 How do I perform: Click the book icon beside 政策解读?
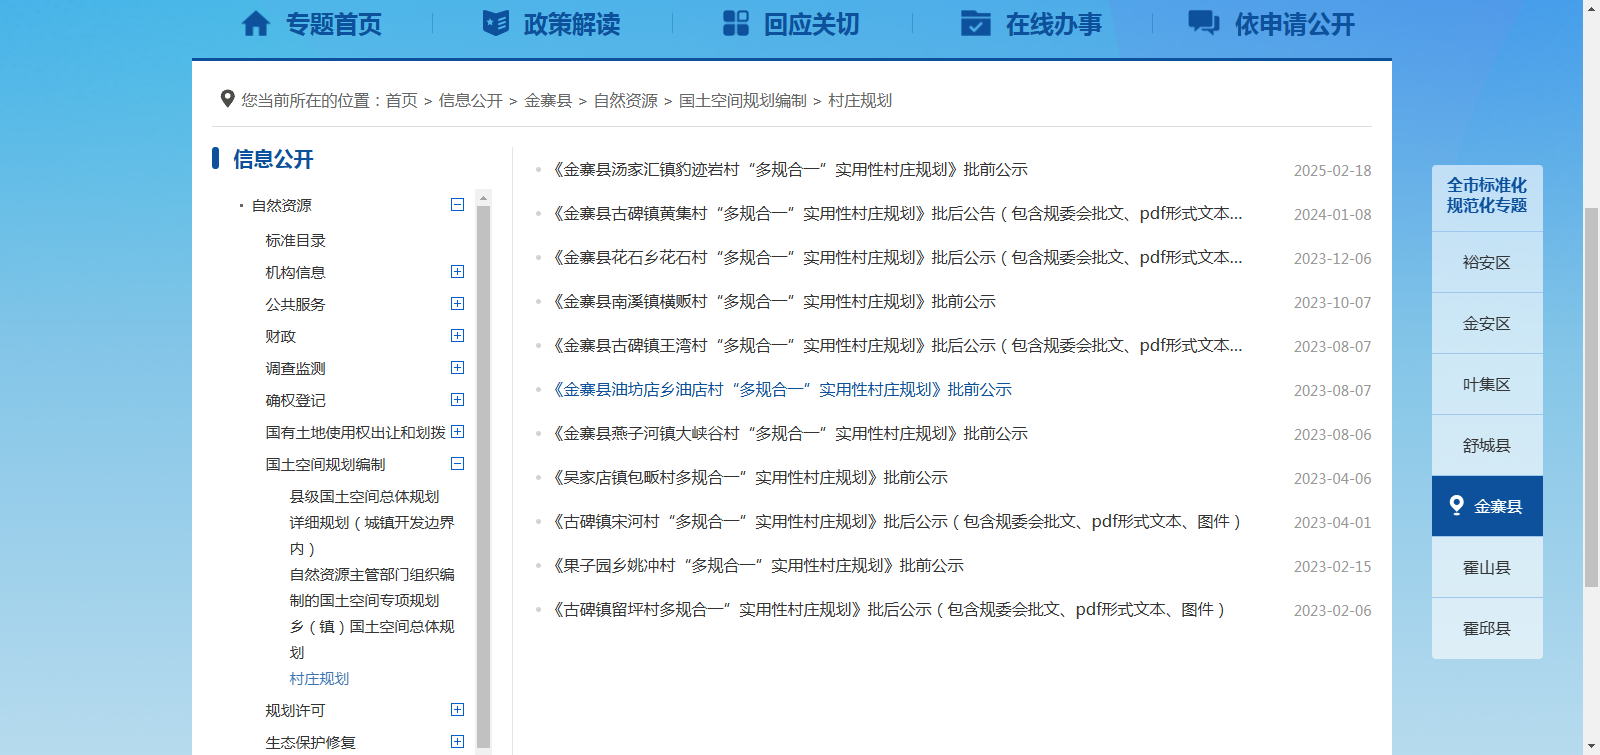pos(496,23)
